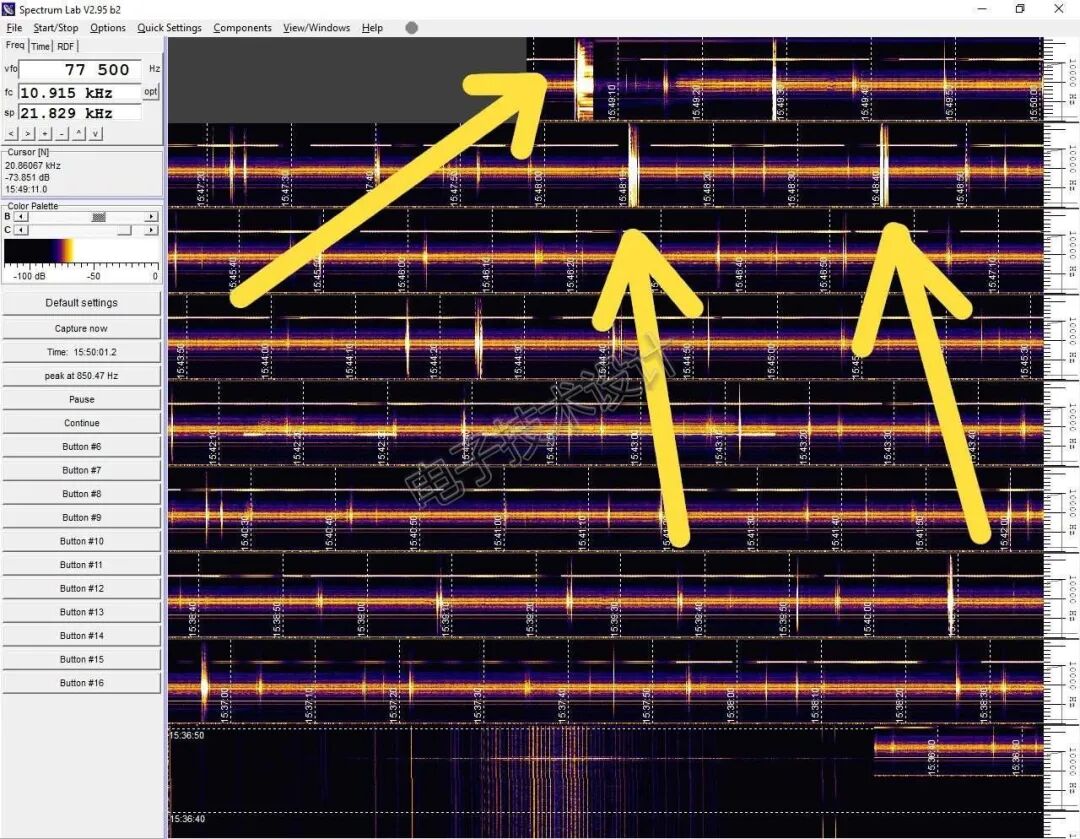This screenshot has width=1080, height=839.
Task: Click Button #16
Action: pyautogui.click(x=81, y=683)
